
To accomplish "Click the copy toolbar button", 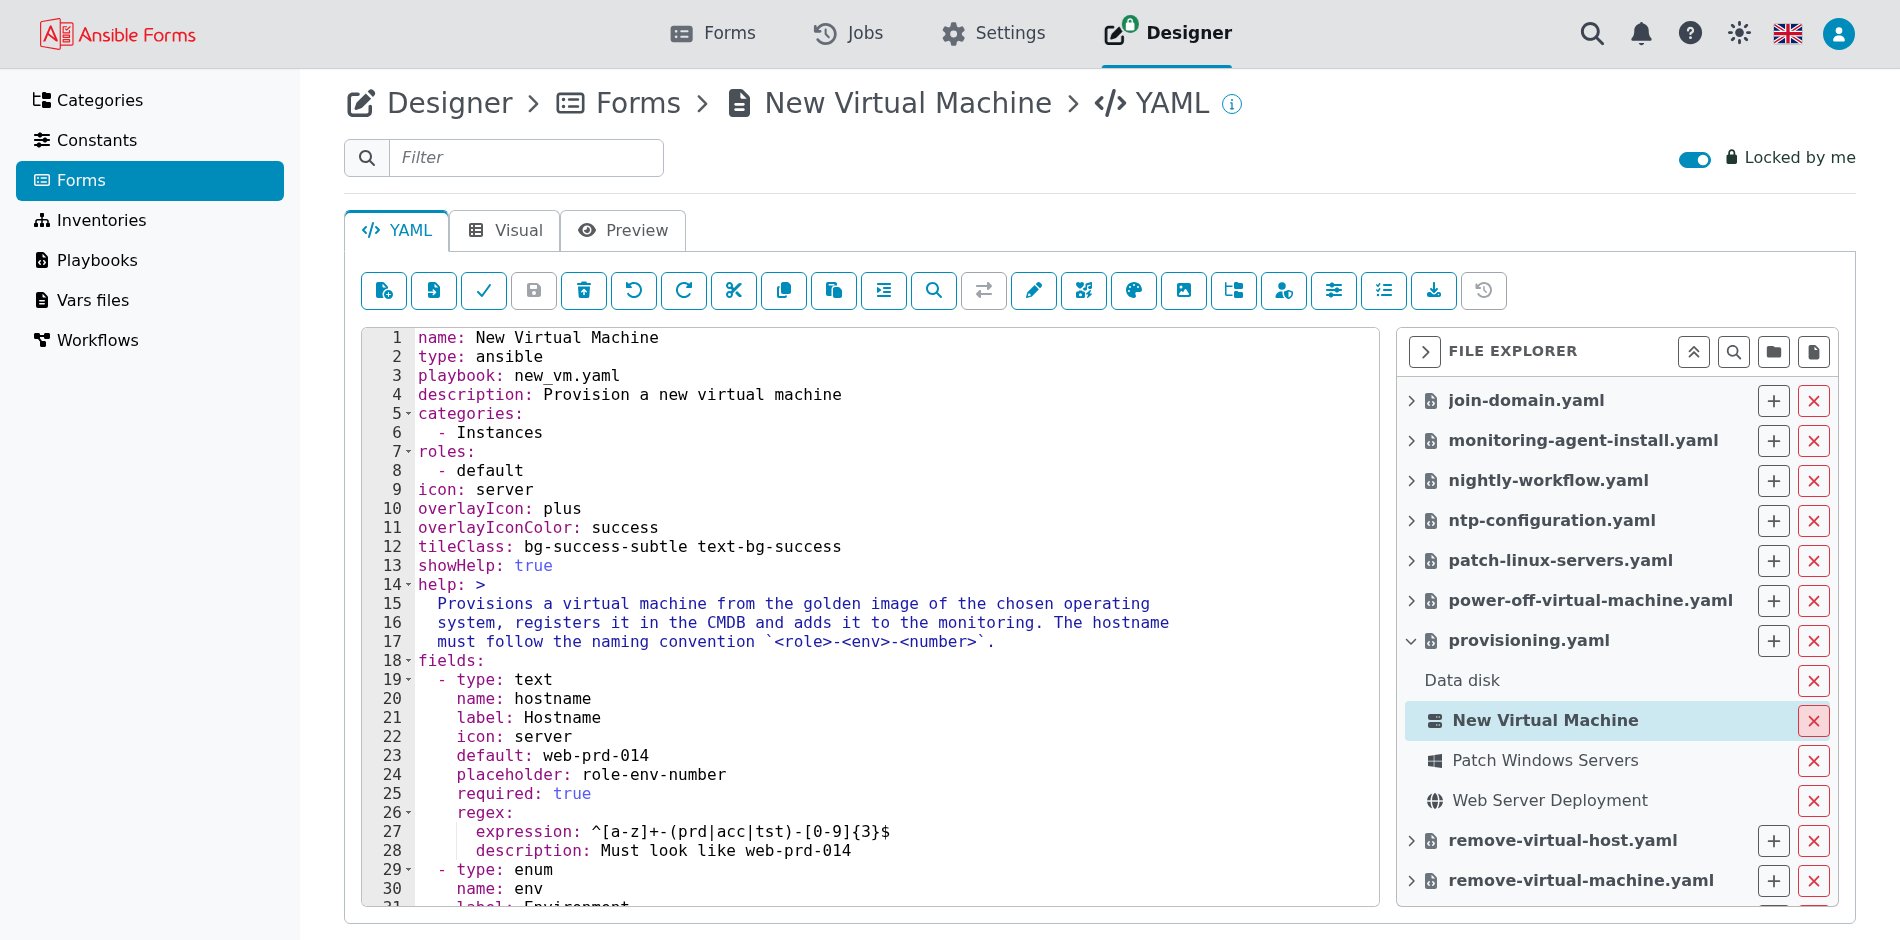I will (784, 291).
